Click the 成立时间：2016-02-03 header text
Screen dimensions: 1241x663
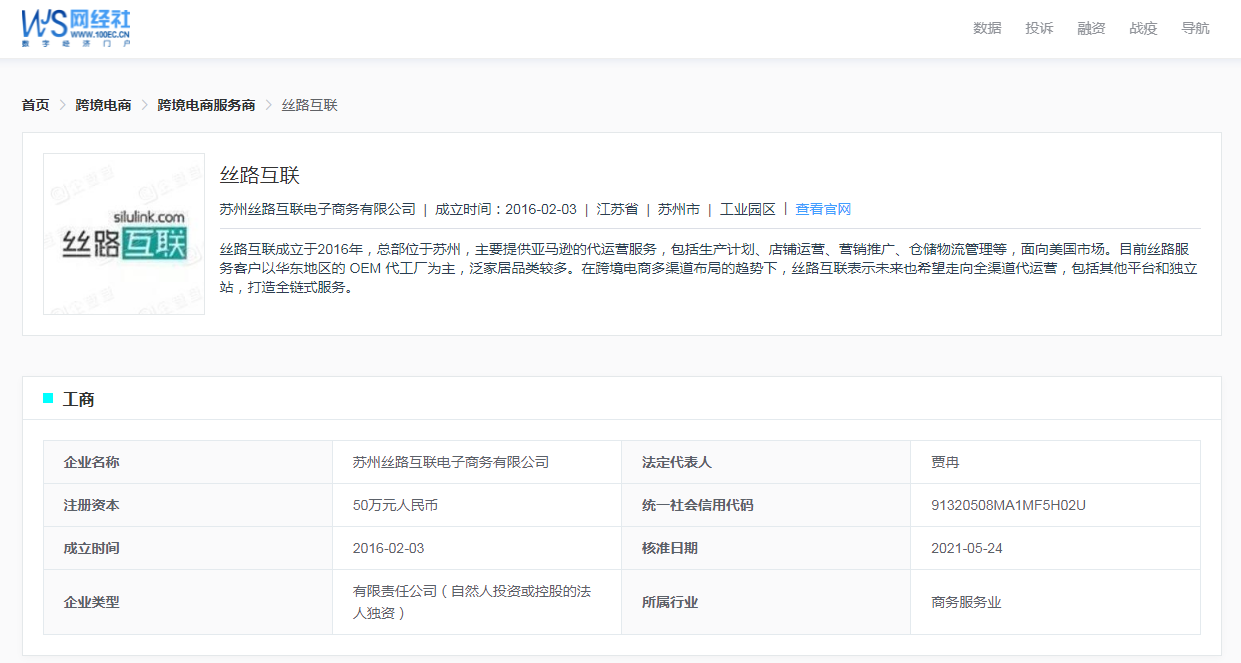tap(506, 209)
